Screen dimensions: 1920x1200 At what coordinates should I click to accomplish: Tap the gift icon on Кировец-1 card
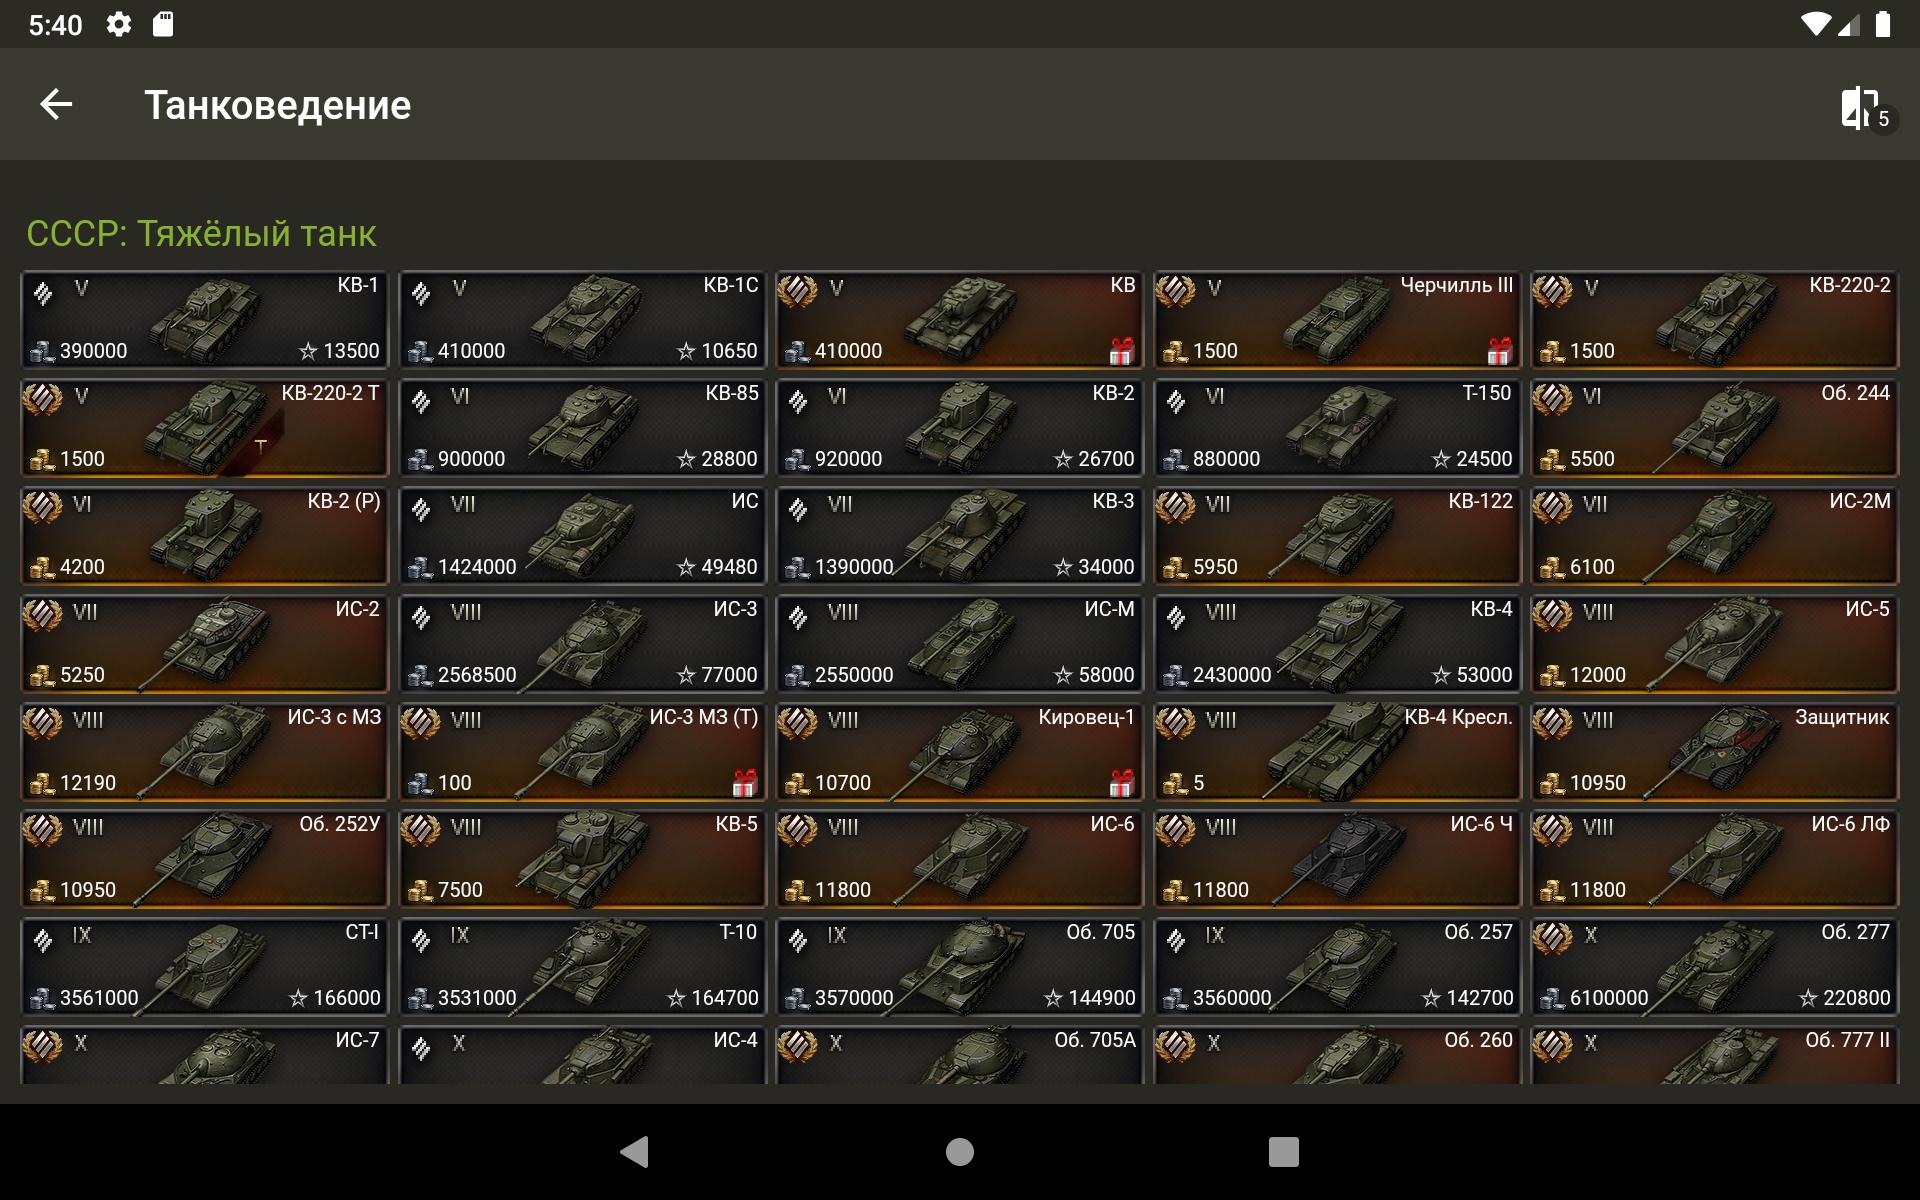1122,783
